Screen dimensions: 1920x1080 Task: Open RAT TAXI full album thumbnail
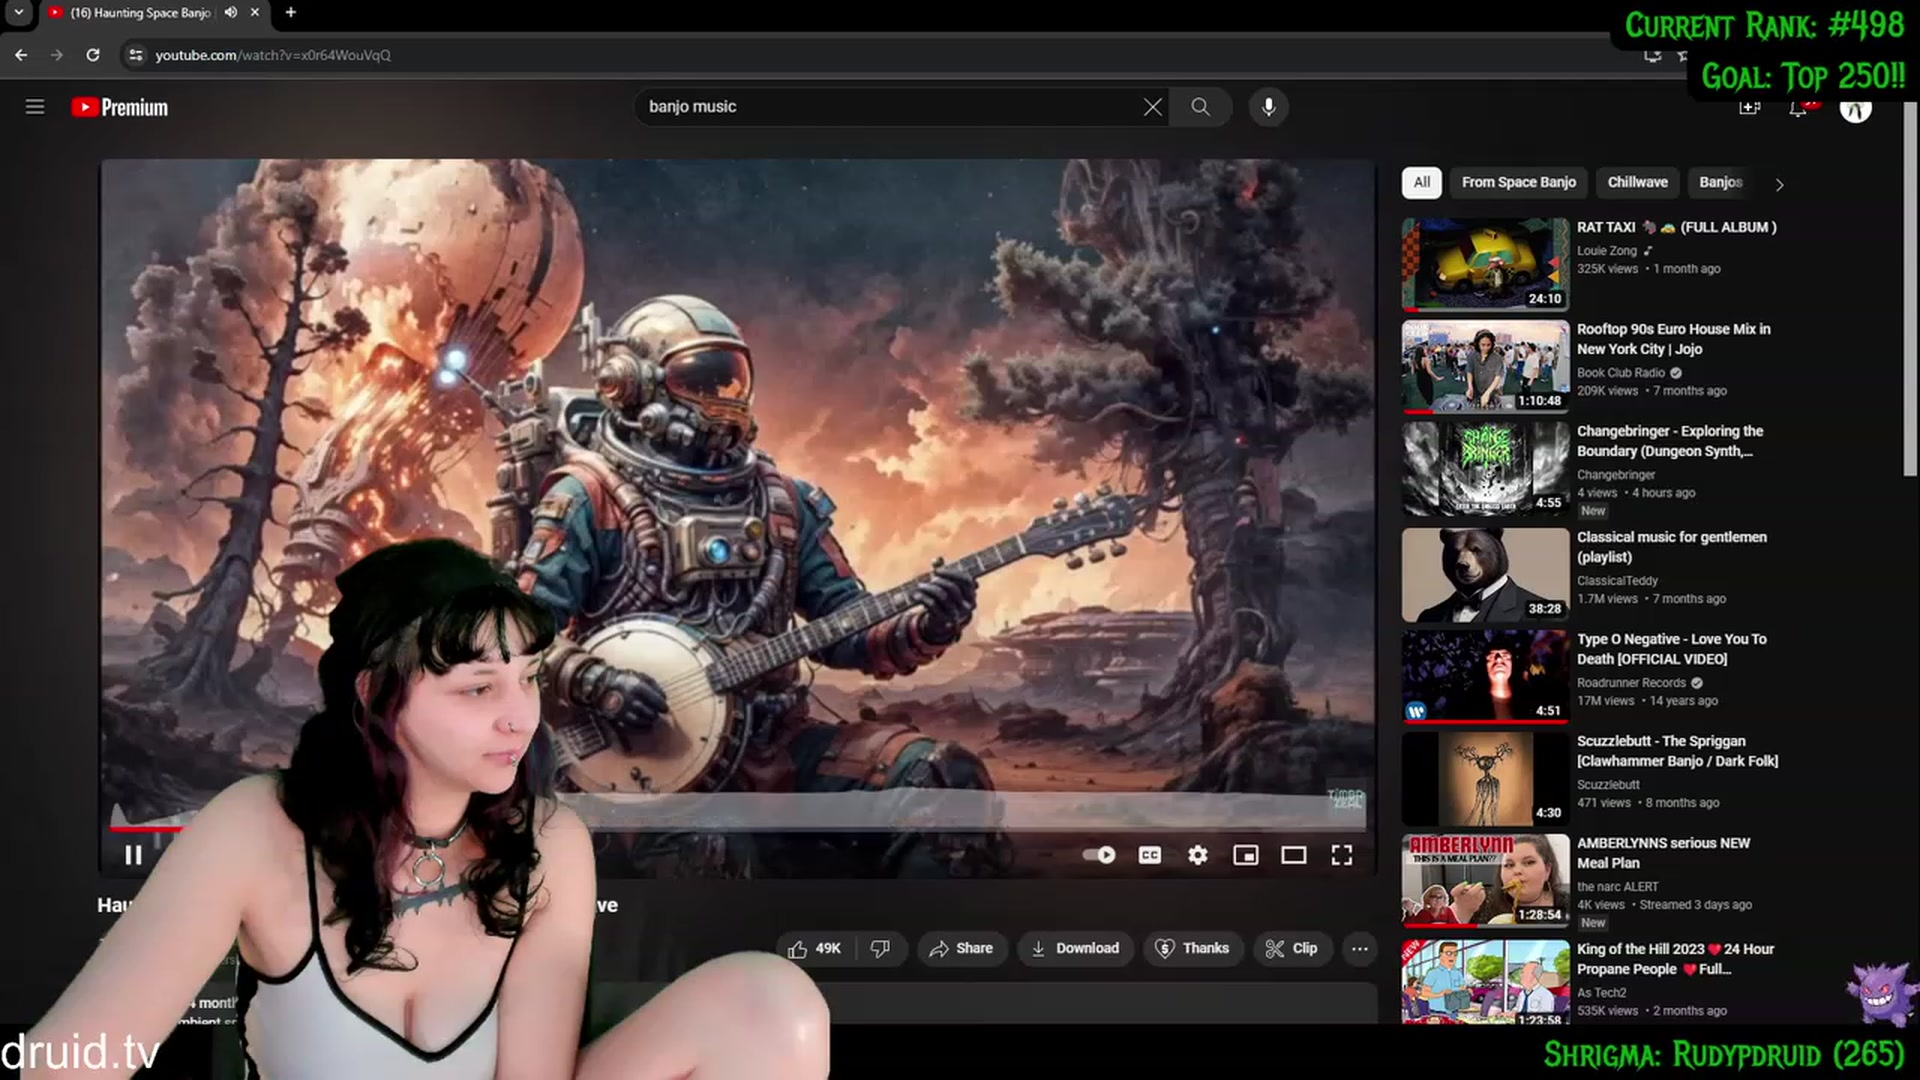[x=1485, y=265]
